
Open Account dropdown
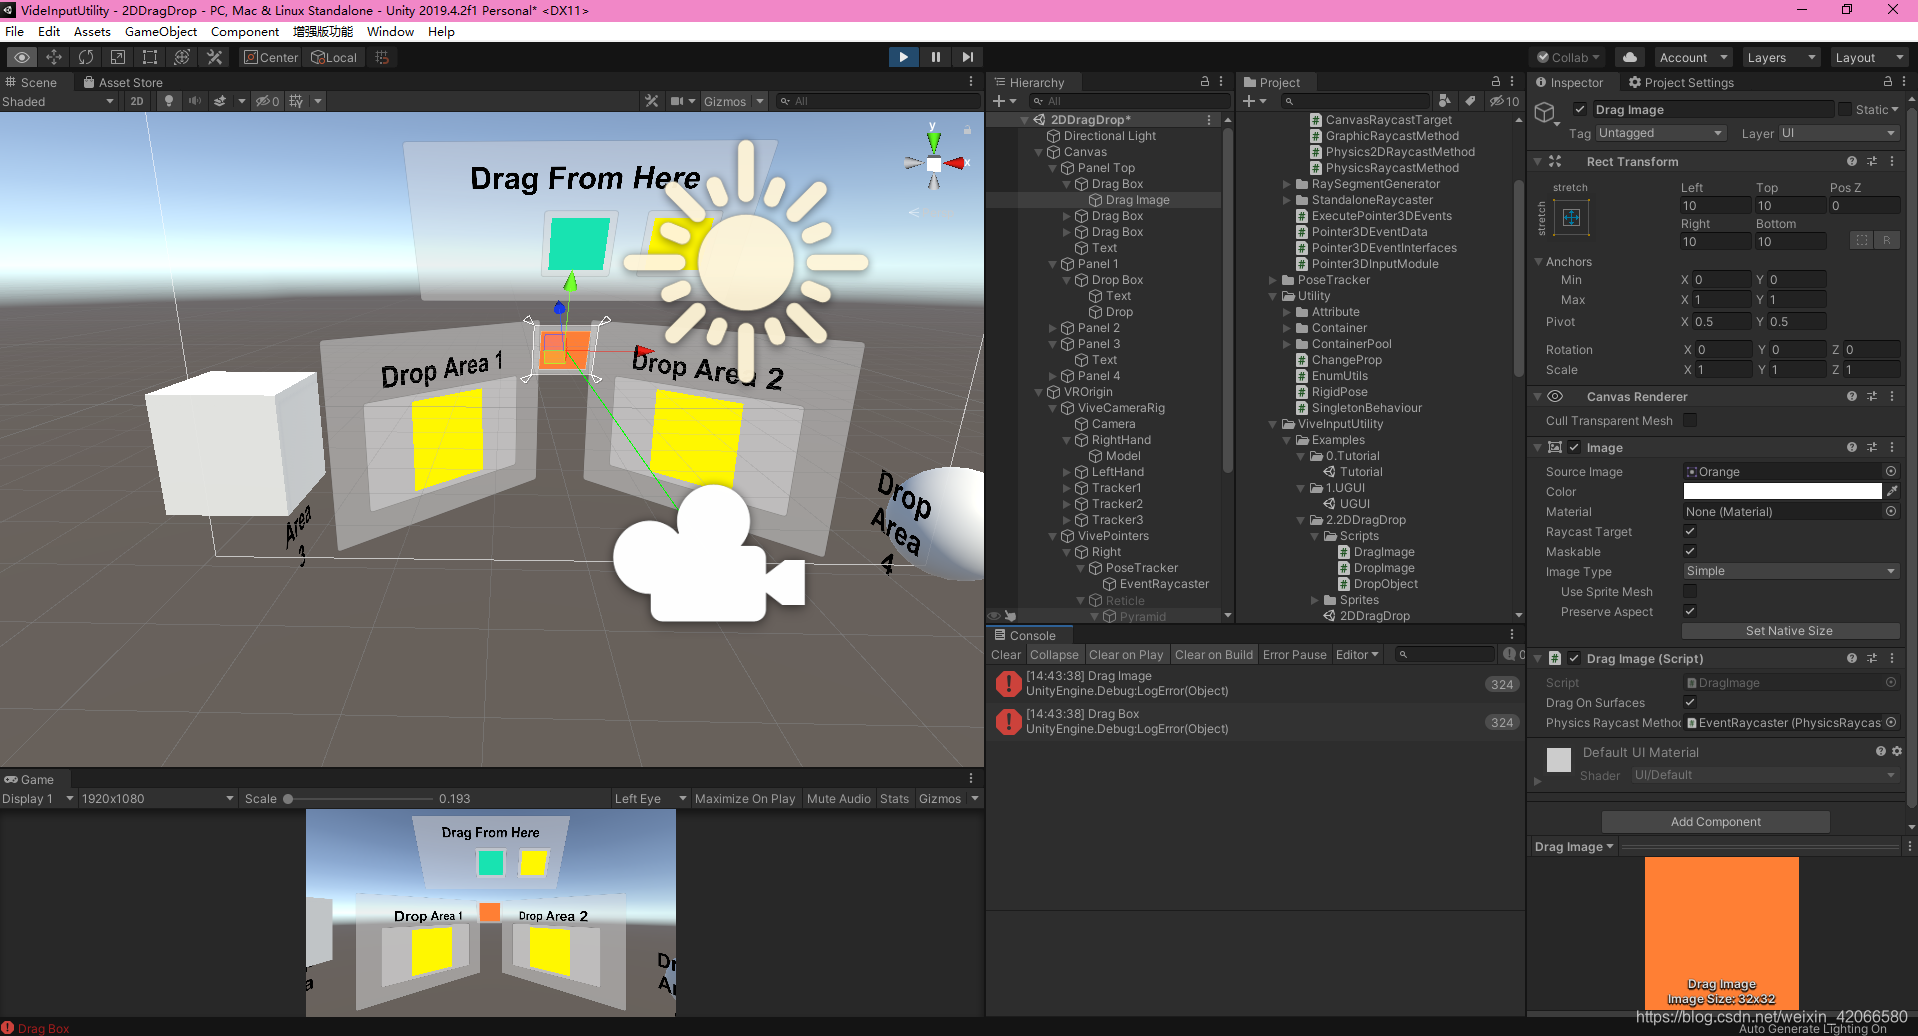tap(1693, 57)
